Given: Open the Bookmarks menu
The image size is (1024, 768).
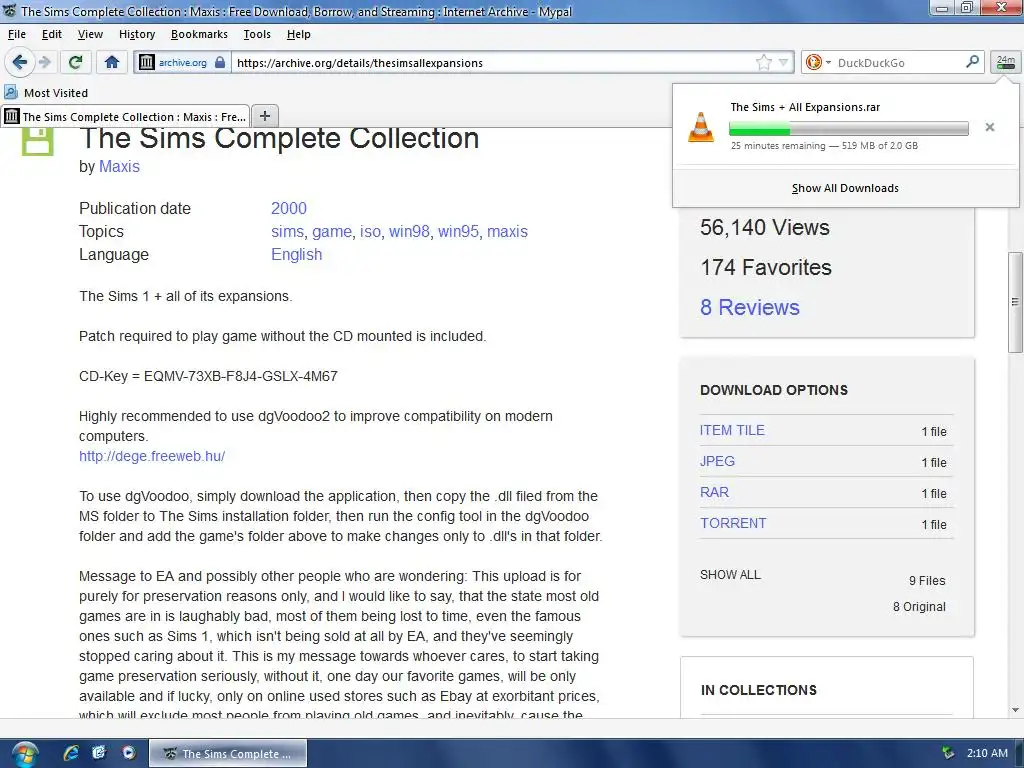Looking at the screenshot, I should [199, 34].
